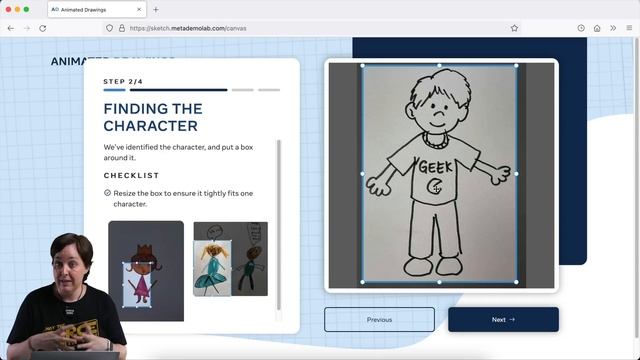Click the page vertical scrollbar
The image size is (640, 360).
pos(637,188)
